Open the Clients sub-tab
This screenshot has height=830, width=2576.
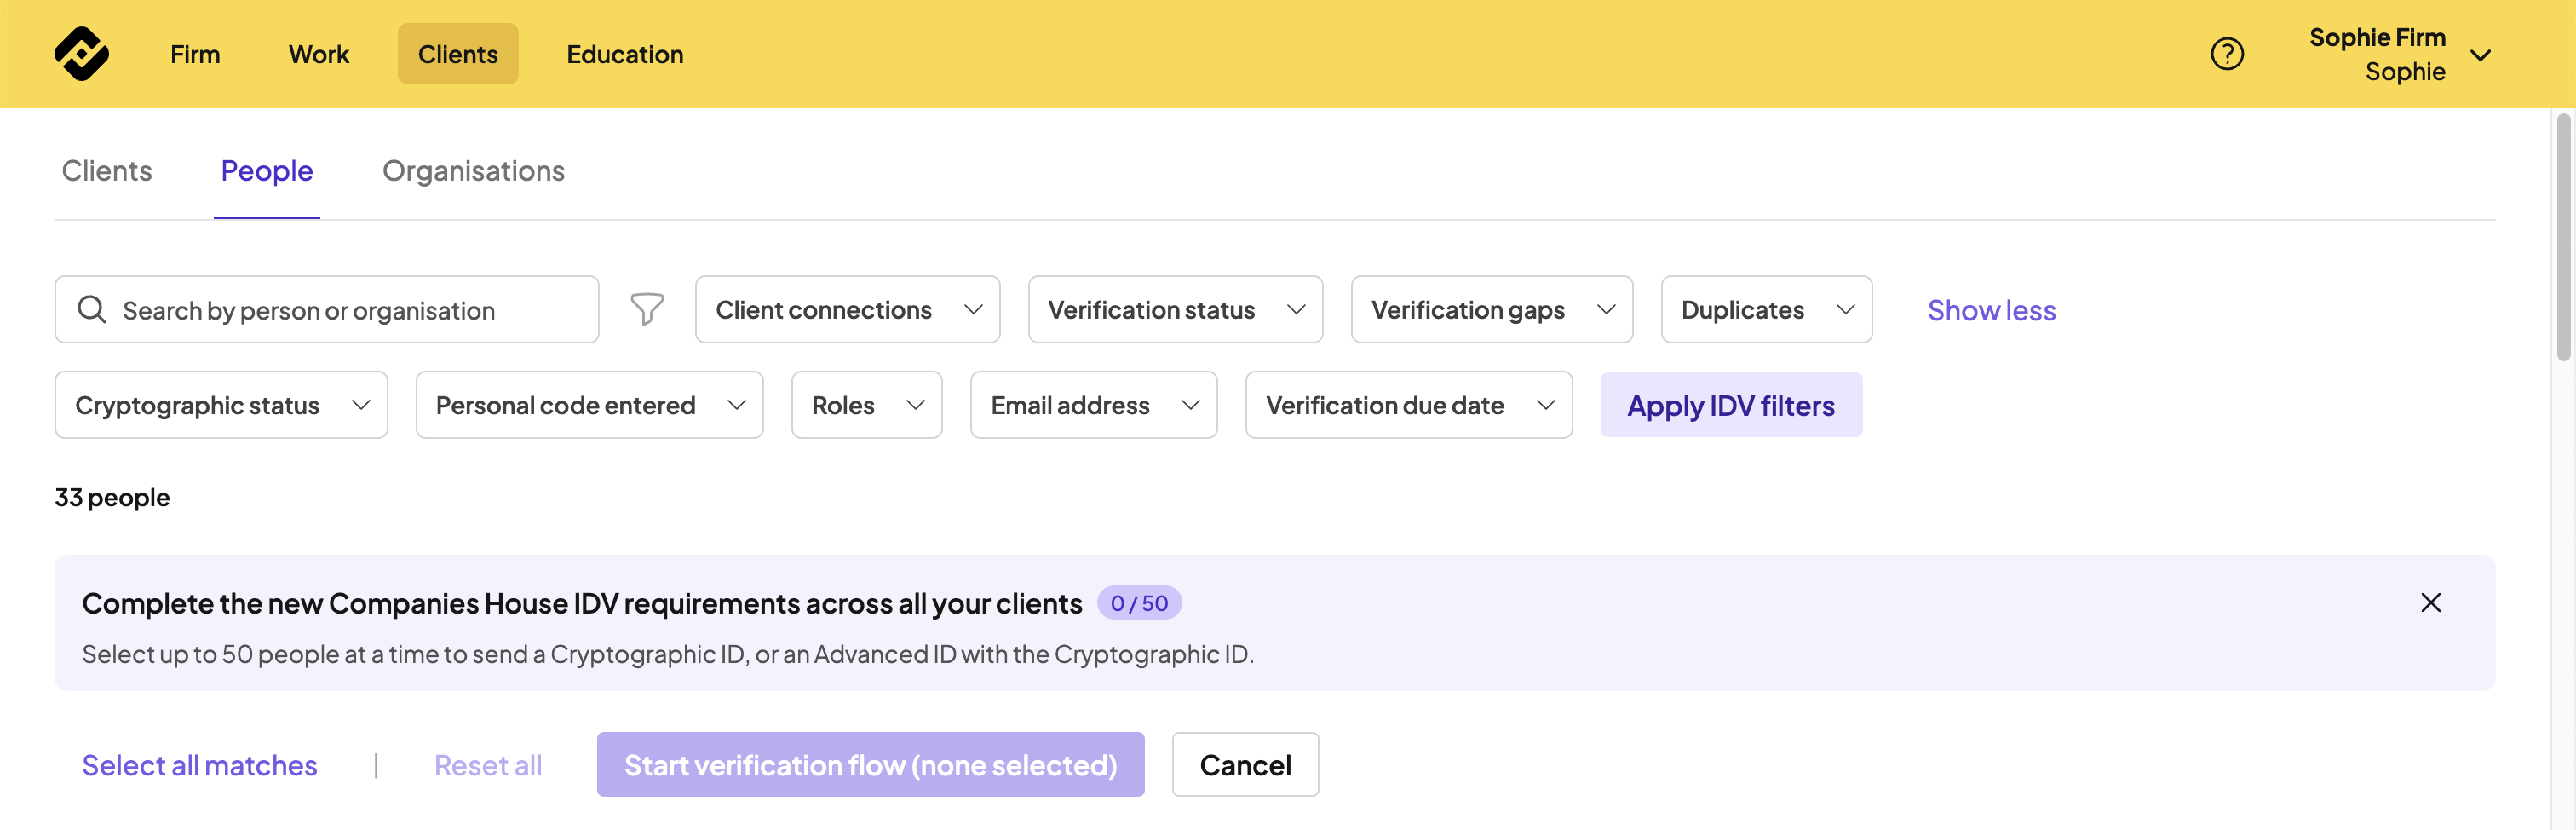[107, 171]
